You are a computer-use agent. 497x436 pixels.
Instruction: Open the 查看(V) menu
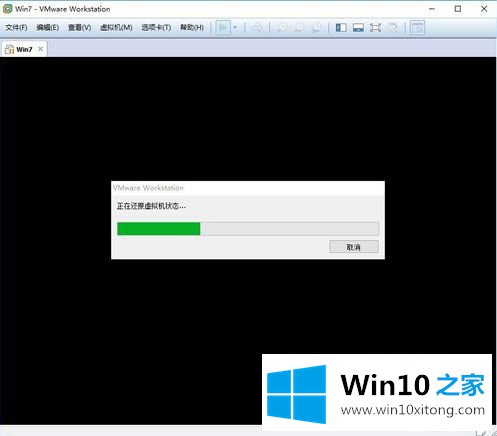(x=80, y=28)
